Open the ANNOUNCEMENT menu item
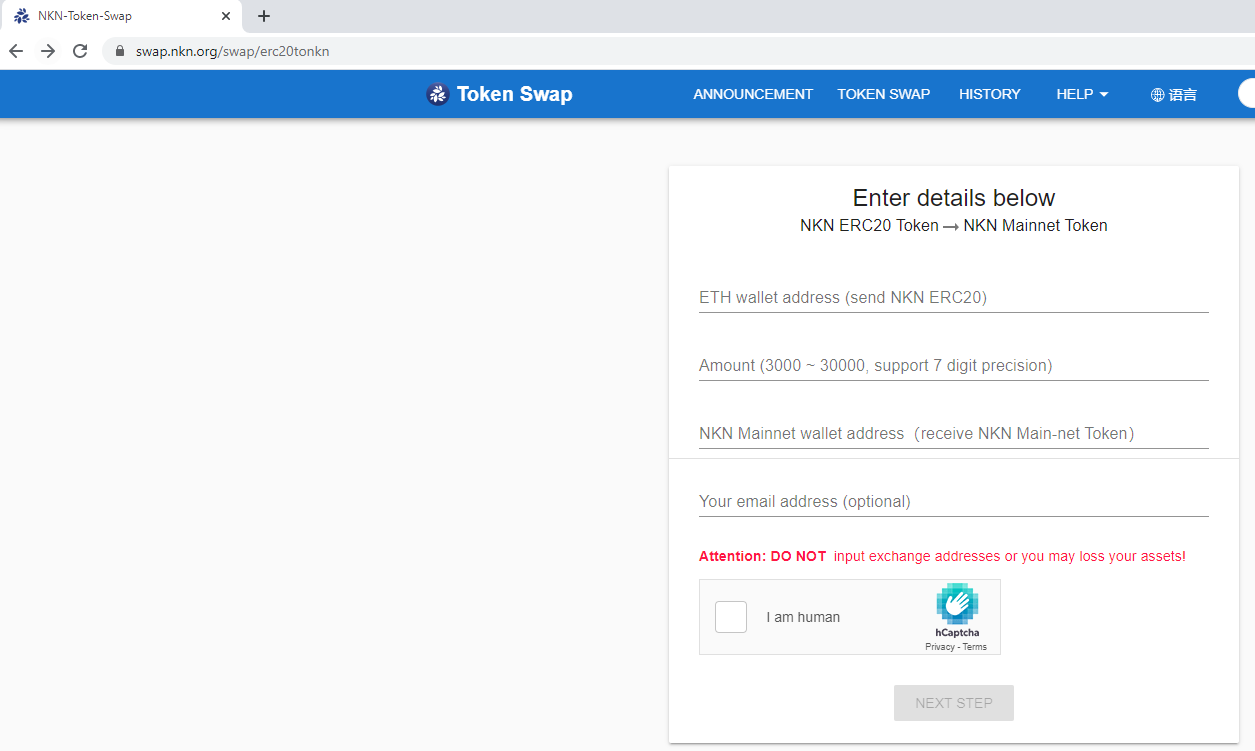The width and height of the screenshot is (1255, 751). (753, 94)
